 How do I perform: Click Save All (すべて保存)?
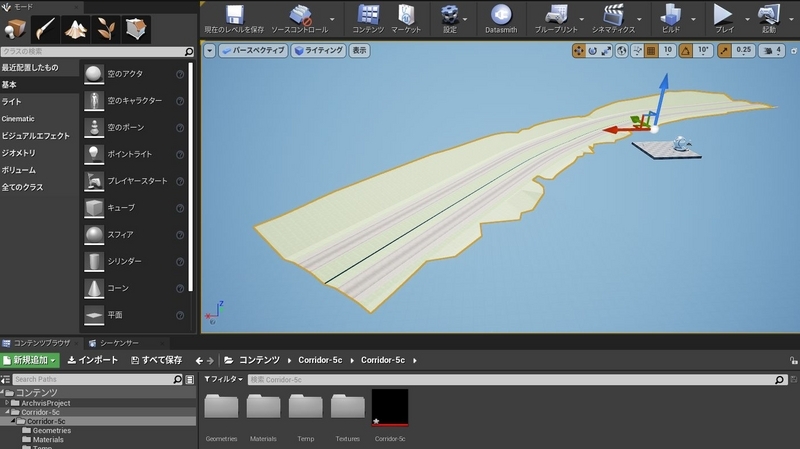pyautogui.click(x=157, y=360)
